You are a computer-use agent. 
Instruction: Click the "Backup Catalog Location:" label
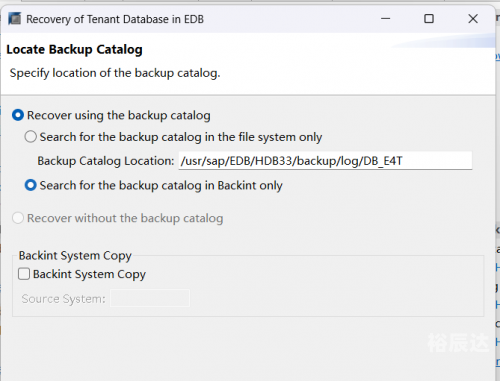pos(106,161)
